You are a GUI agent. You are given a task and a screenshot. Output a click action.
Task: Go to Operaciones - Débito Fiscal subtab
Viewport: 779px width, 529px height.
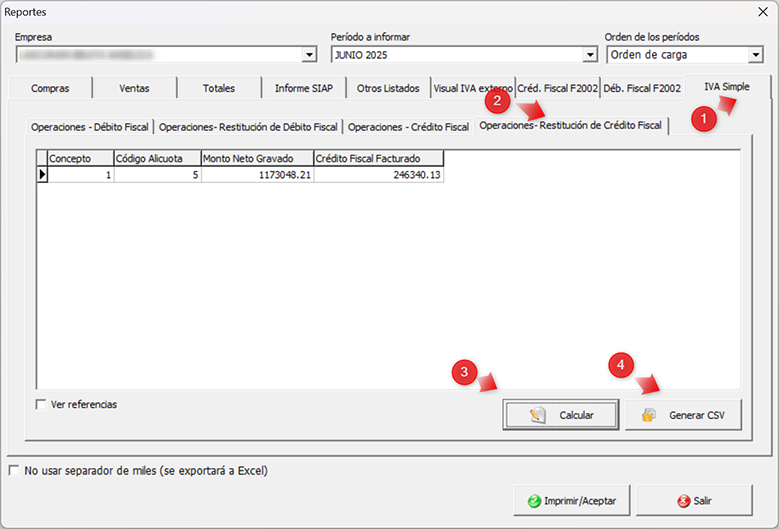point(90,127)
